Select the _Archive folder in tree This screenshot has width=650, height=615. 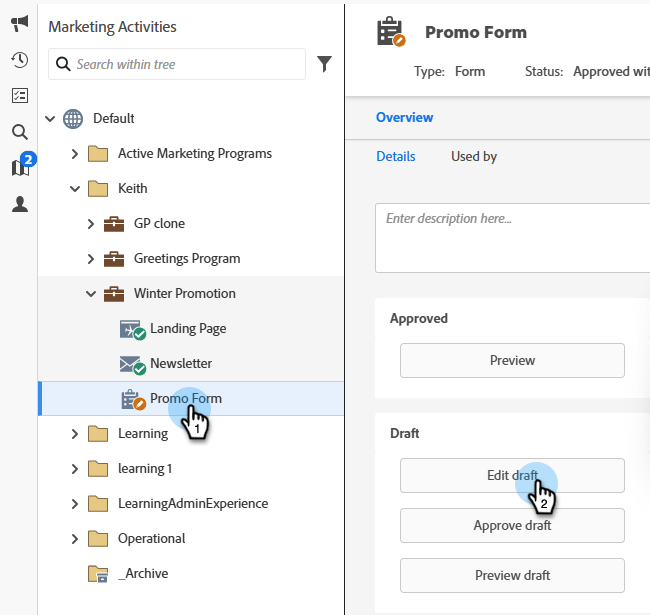143,573
